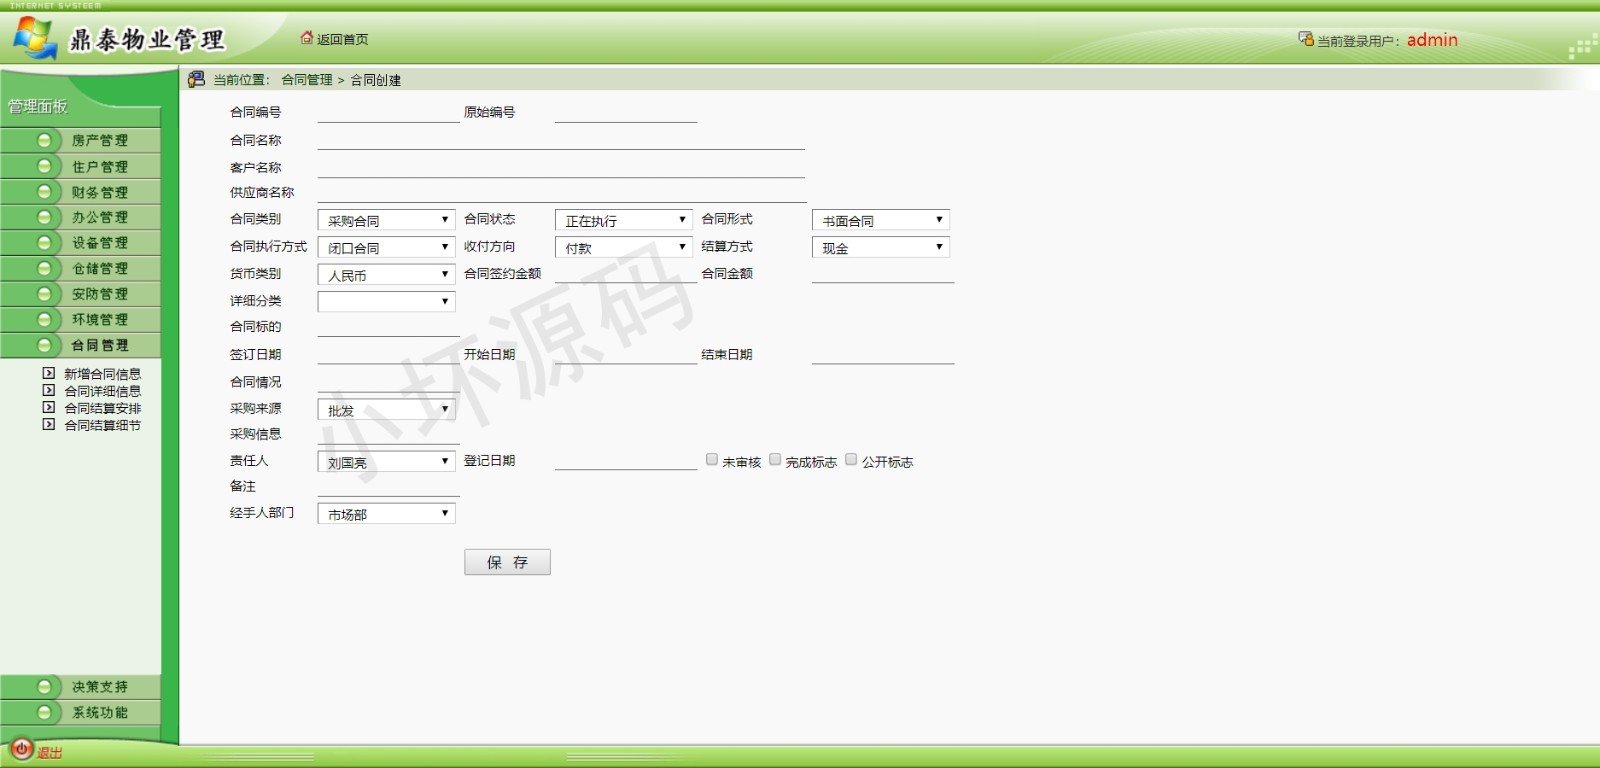
Task: Click the 合同名称 input field
Action: pos(561,140)
